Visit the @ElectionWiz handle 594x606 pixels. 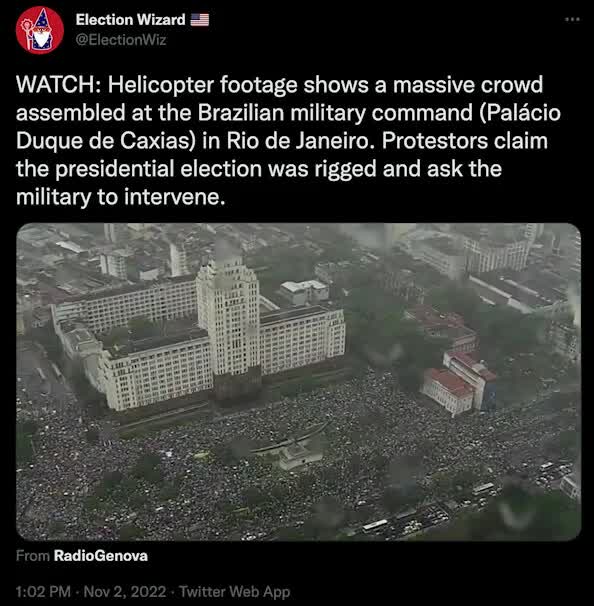tap(121, 40)
